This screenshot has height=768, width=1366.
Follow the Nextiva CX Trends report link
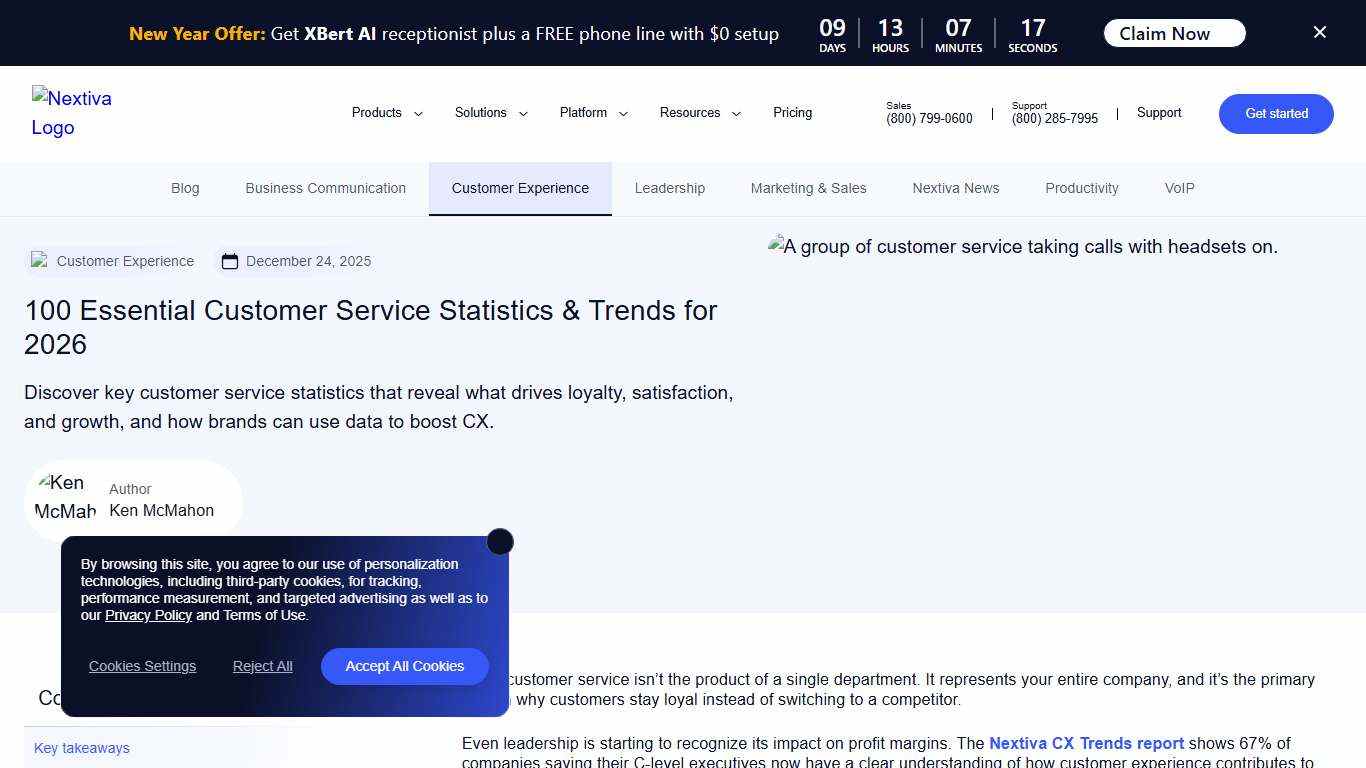pos(1086,743)
